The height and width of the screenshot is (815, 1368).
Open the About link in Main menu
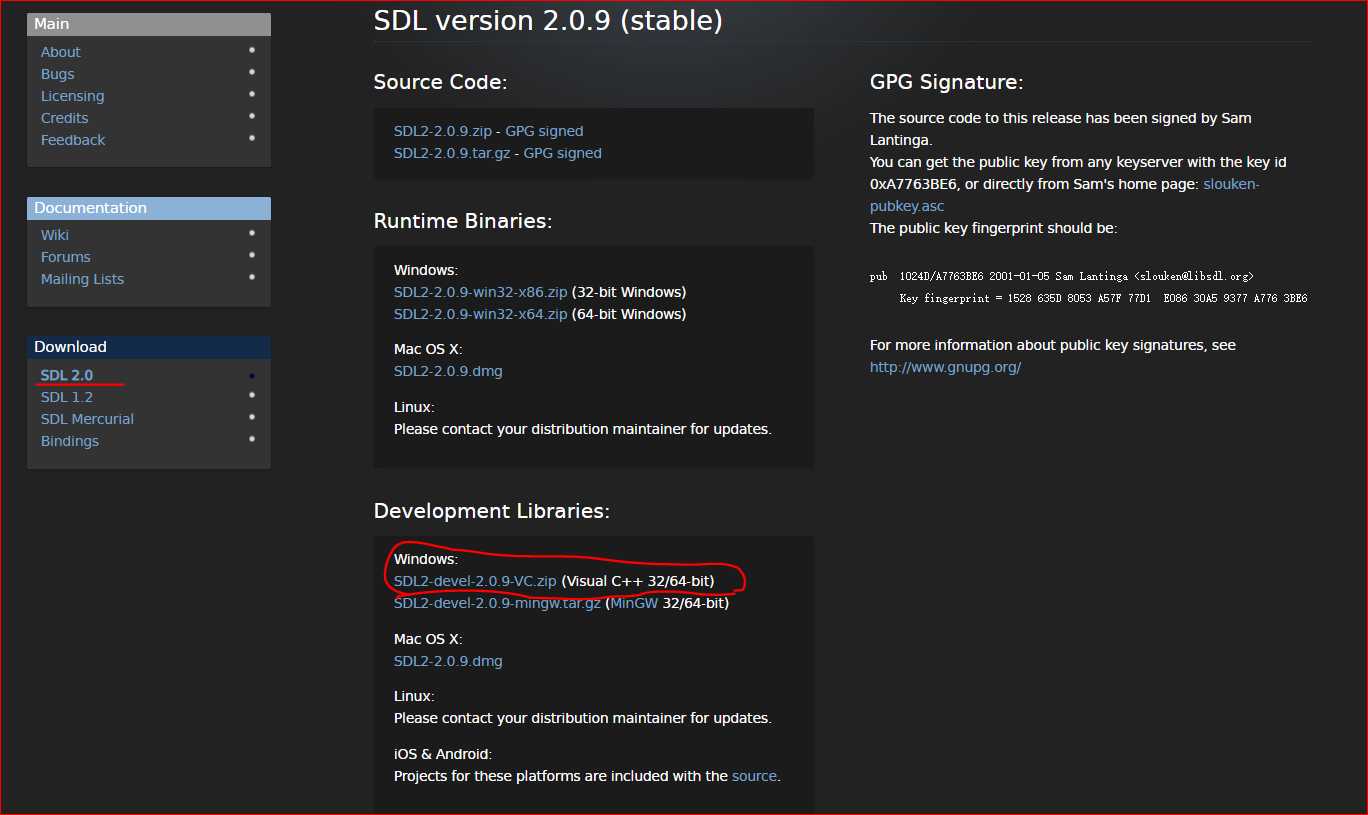pyautogui.click(x=60, y=52)
